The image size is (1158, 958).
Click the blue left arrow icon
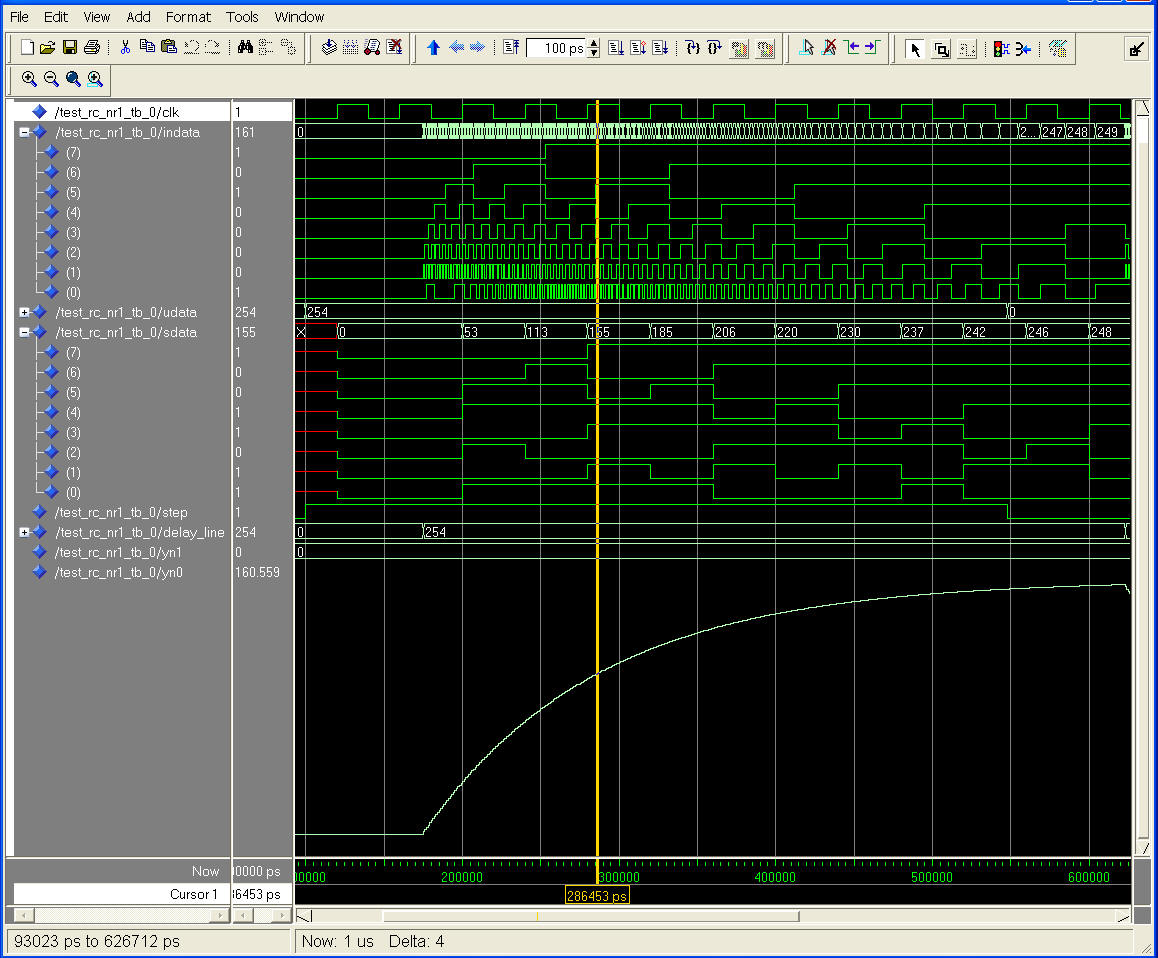click(x=456, y=48)
